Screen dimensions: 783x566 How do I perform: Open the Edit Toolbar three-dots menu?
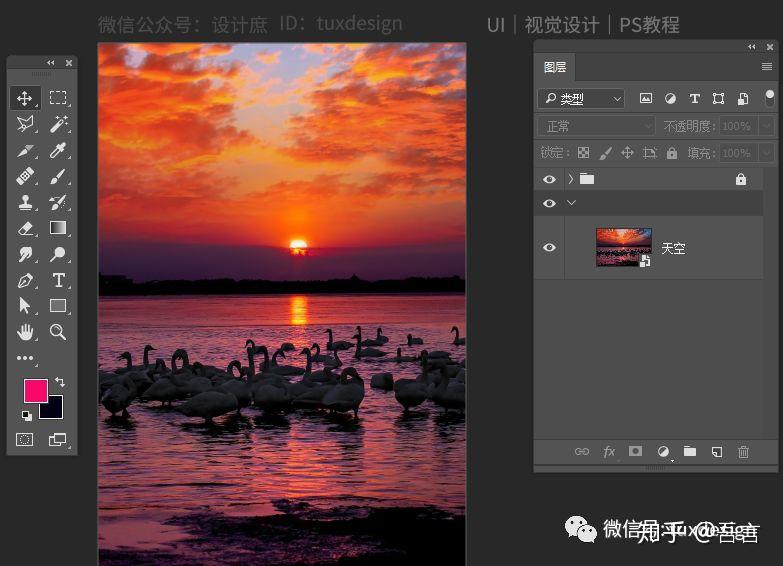pyautogui.click(x=25, y=358)
